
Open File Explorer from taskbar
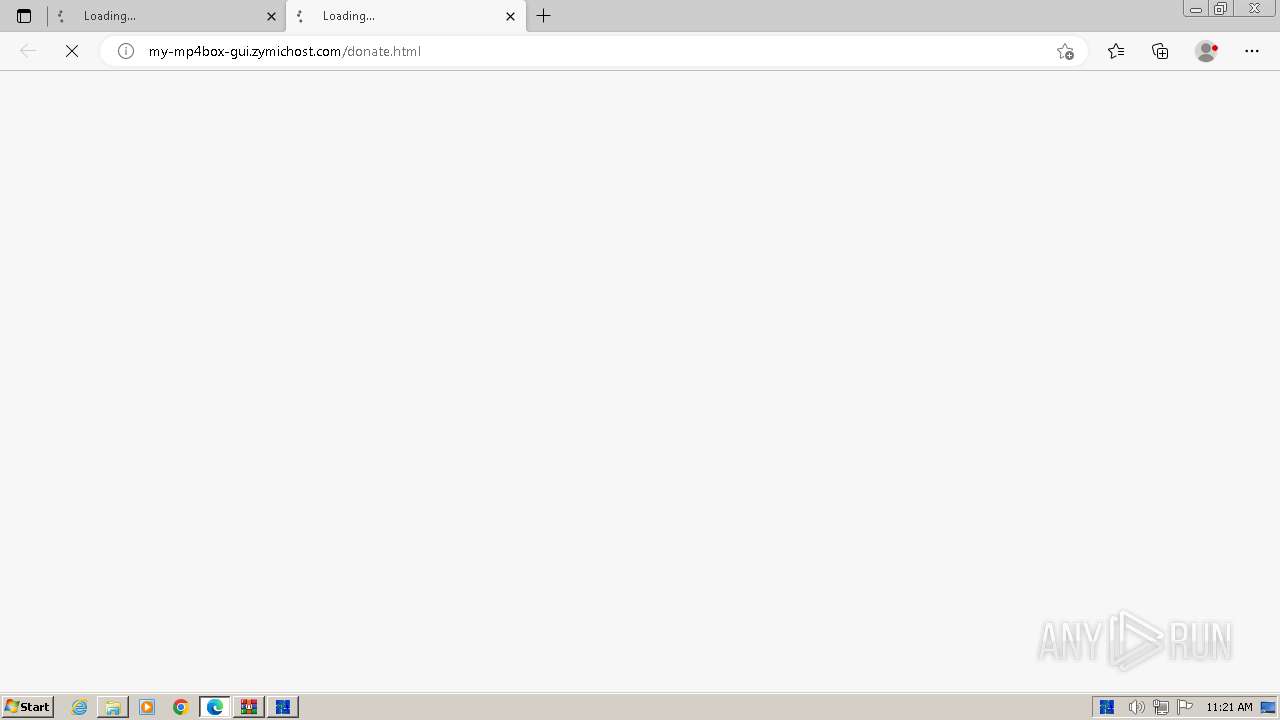113,707
